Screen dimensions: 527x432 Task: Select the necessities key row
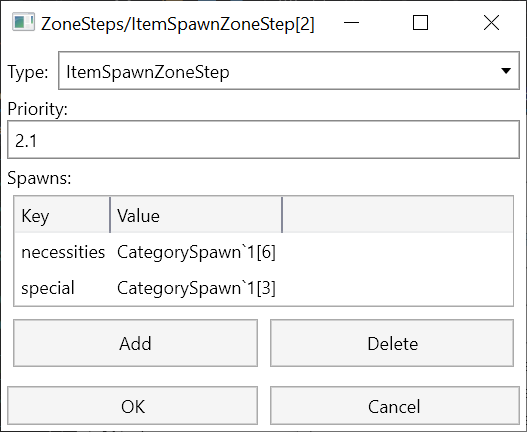point(264,252)
